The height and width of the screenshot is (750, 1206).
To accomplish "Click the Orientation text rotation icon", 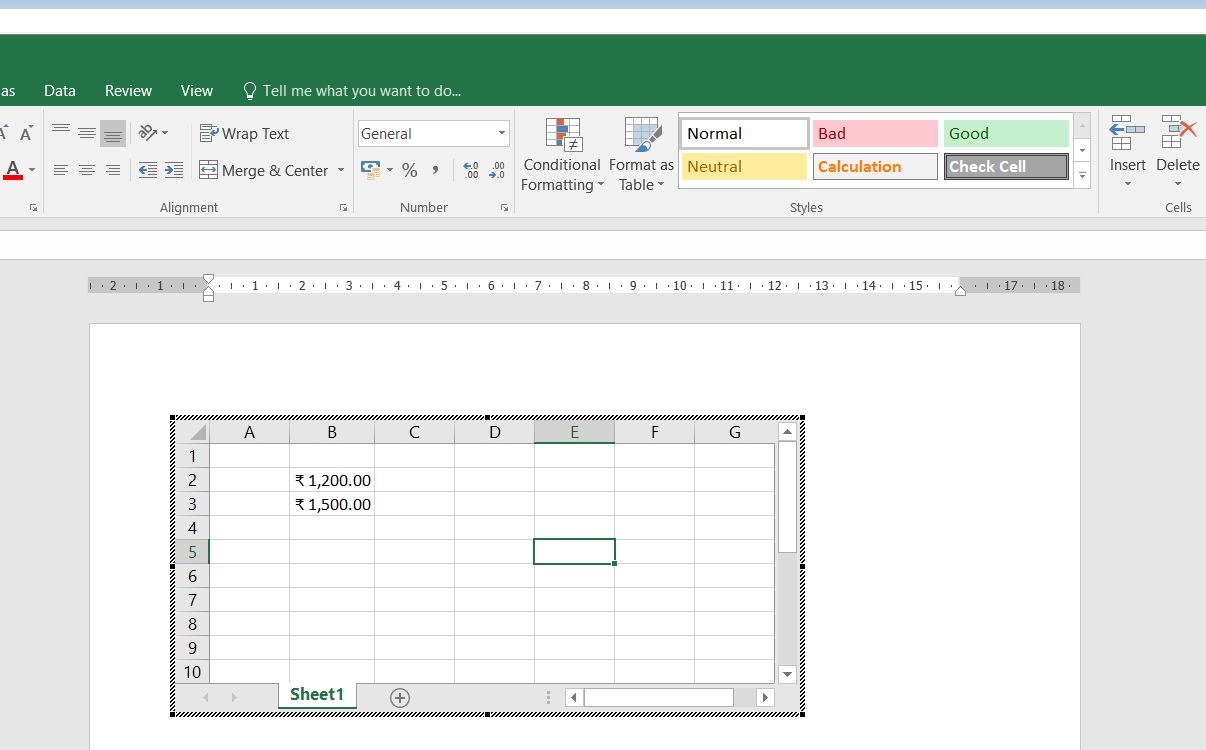I will 148,133.
